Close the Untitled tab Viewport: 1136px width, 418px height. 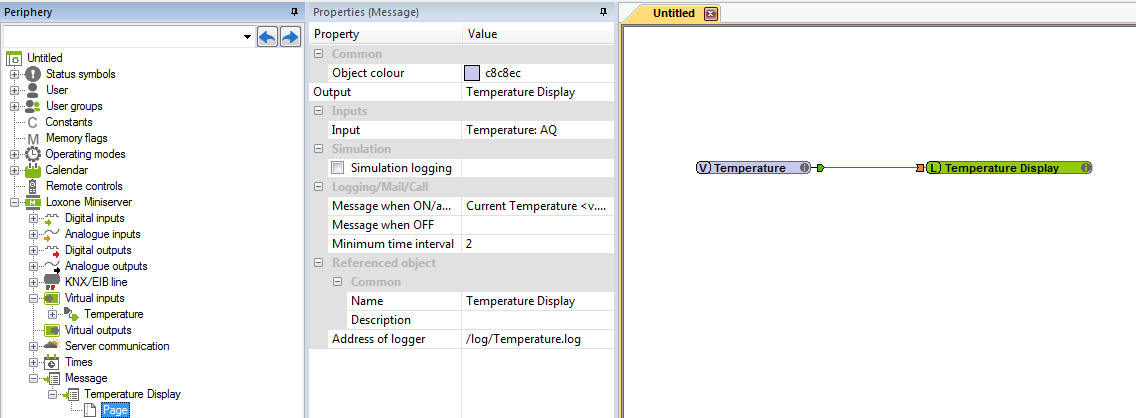tap(711, 13)
